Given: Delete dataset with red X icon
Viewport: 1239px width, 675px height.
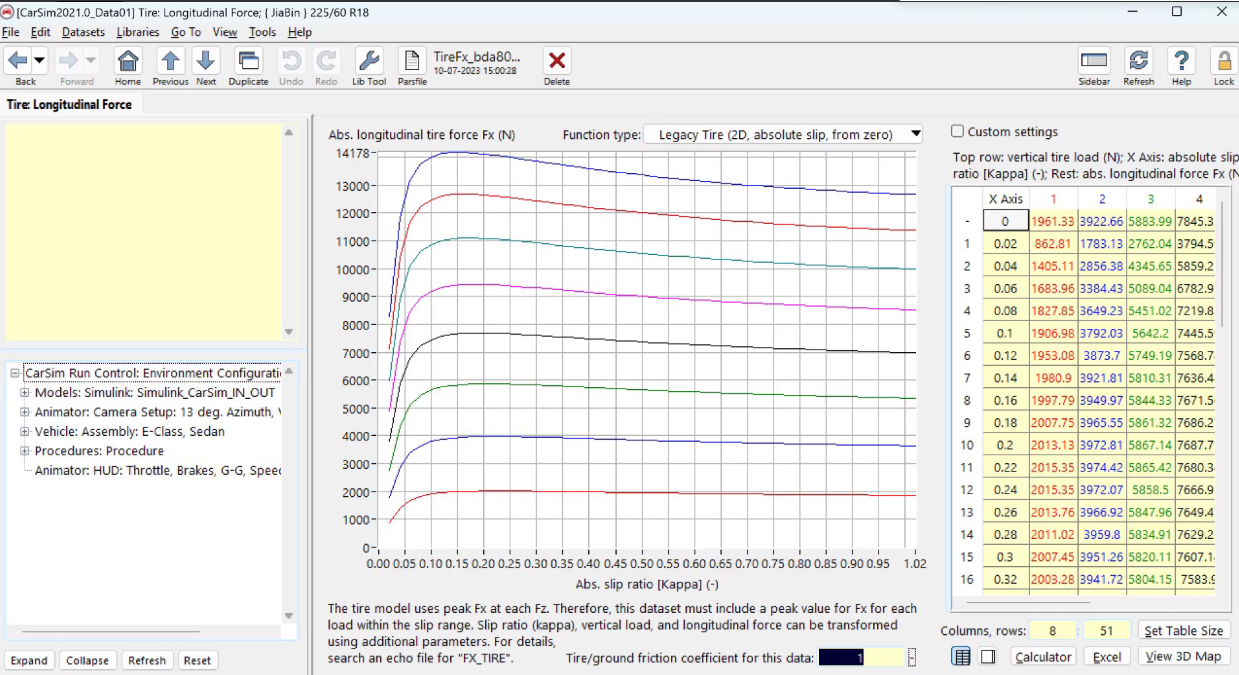Looking at the screenshot, I should (557, 61).
